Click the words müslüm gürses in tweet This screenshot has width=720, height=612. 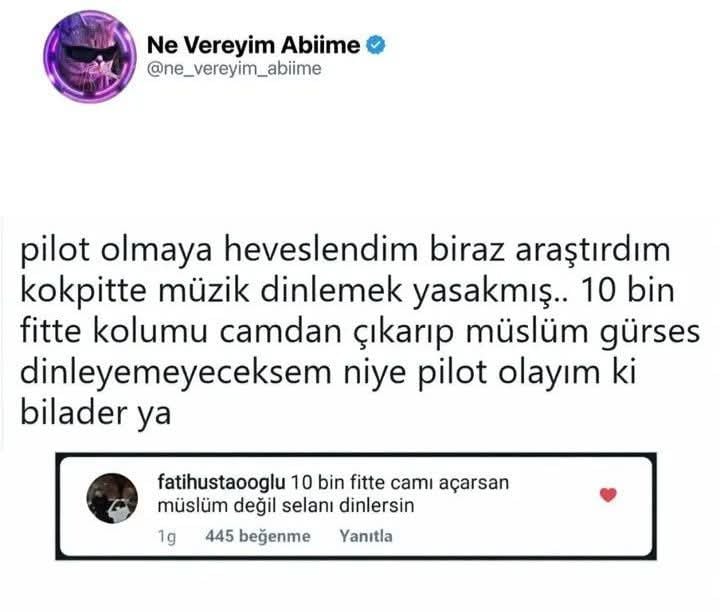pyautogui.click(x=583, y=332)
